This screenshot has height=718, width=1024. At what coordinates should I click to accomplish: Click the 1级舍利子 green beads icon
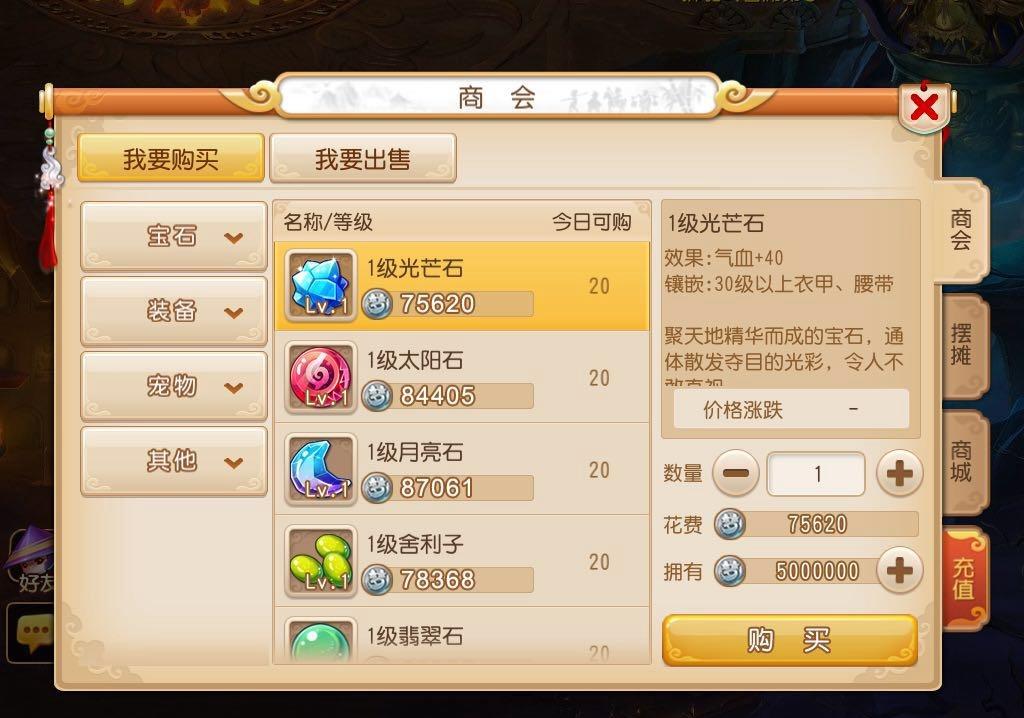click(x=321, y=562)
